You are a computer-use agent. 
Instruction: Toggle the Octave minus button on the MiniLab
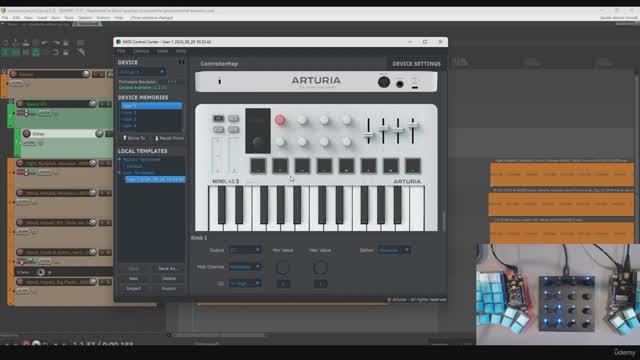(218, 129)
